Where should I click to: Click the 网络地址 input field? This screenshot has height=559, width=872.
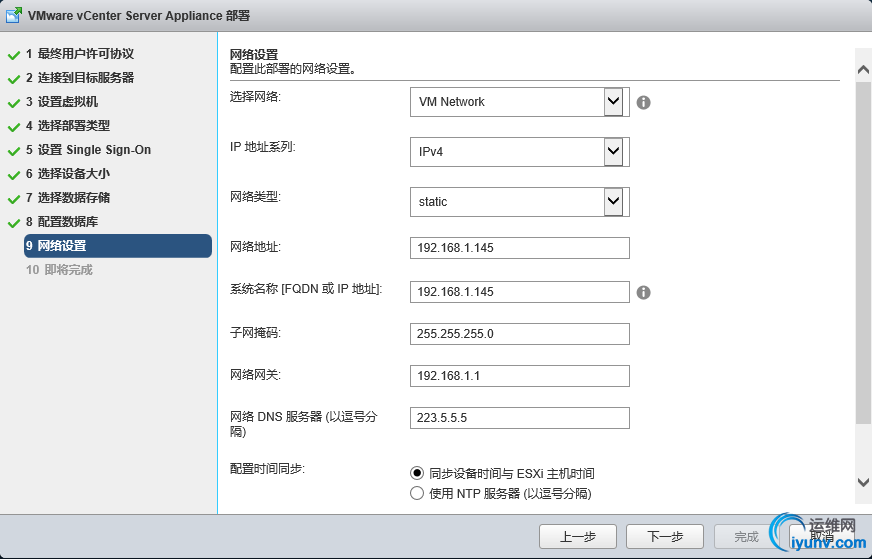pos(519,248)
